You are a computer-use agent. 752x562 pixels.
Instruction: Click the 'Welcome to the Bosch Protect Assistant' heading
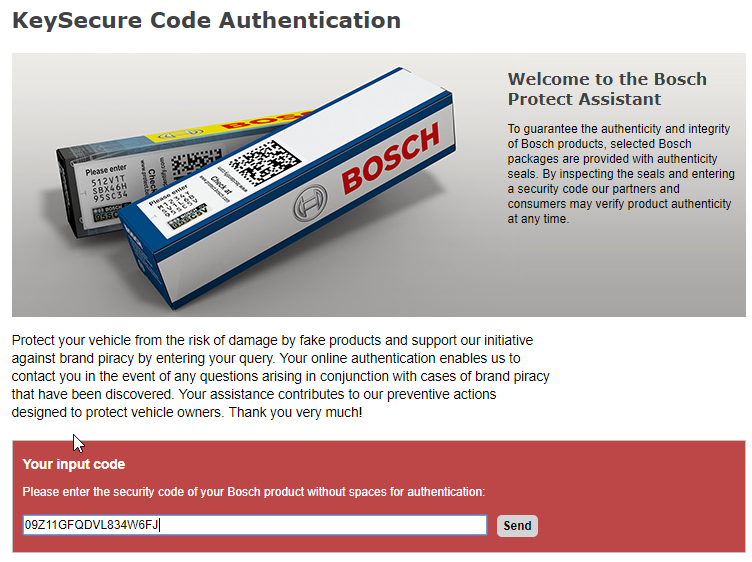[607, 89]
